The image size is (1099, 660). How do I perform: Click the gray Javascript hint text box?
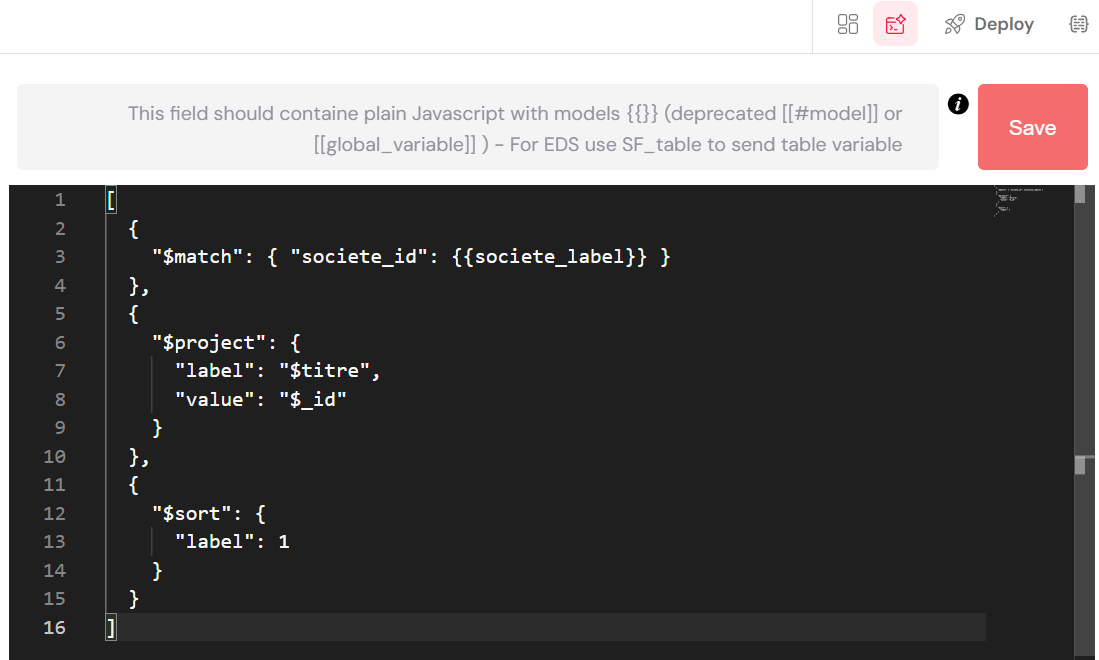(477, 128)
